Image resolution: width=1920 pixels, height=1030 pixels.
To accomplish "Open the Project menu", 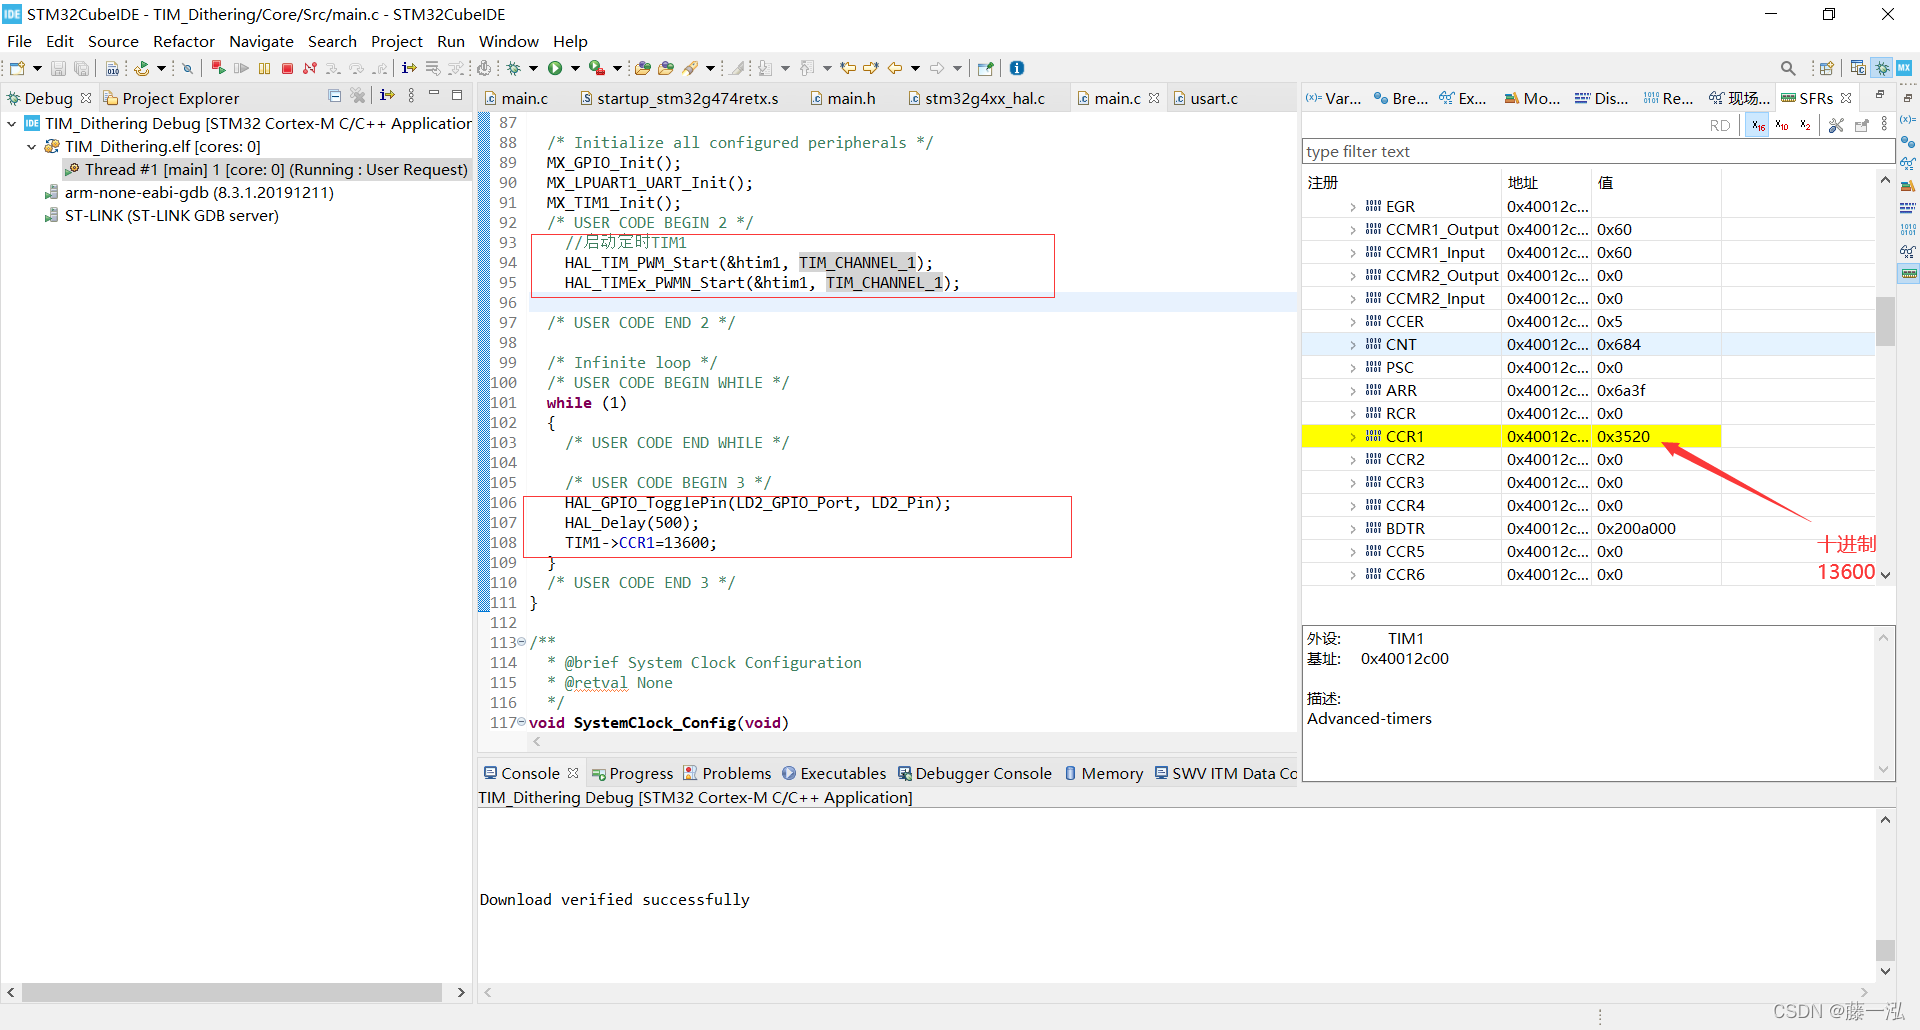I will (397, 41).
